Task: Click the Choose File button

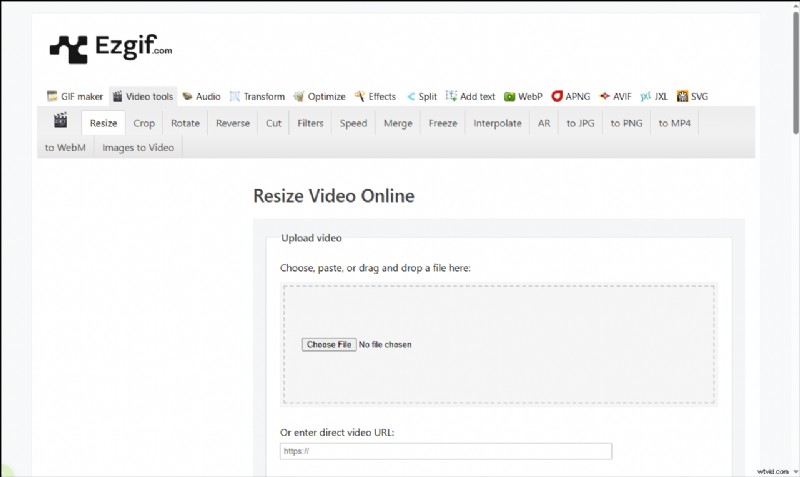Action: 329,344
